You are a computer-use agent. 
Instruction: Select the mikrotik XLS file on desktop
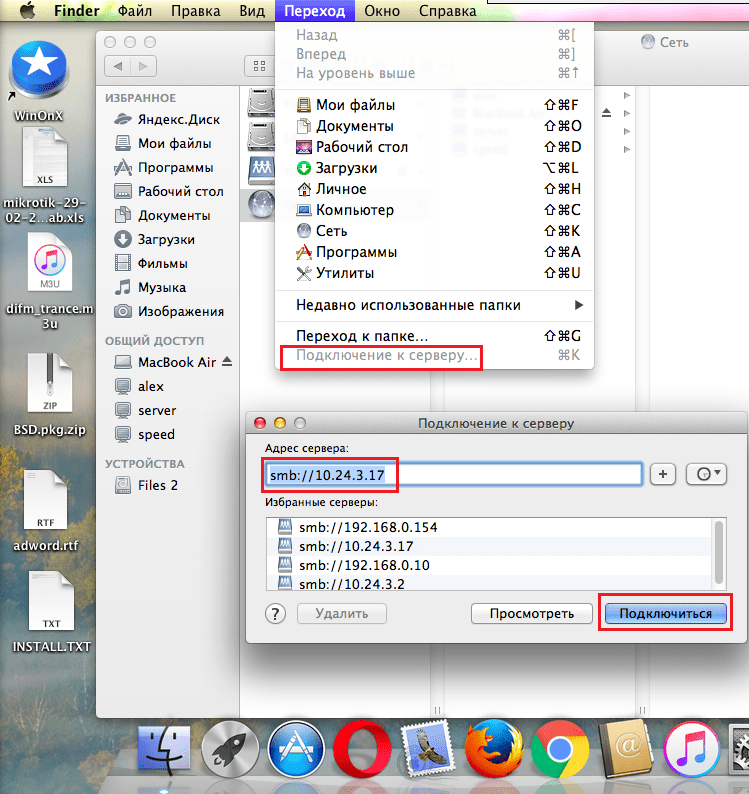(45, 157)
